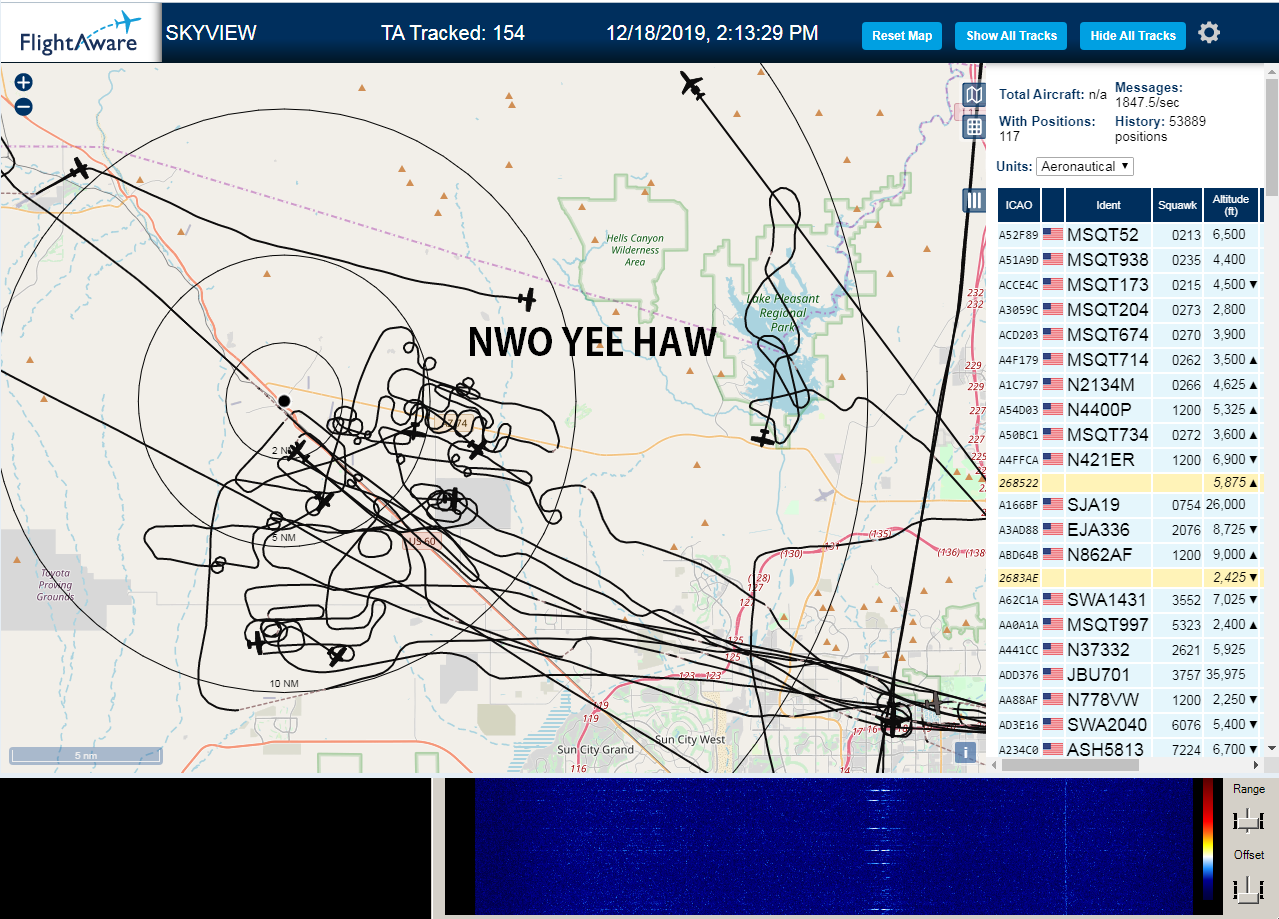Click US flag icon in JBU701 row
The image size is (1279, 919).
point(1053,674)
